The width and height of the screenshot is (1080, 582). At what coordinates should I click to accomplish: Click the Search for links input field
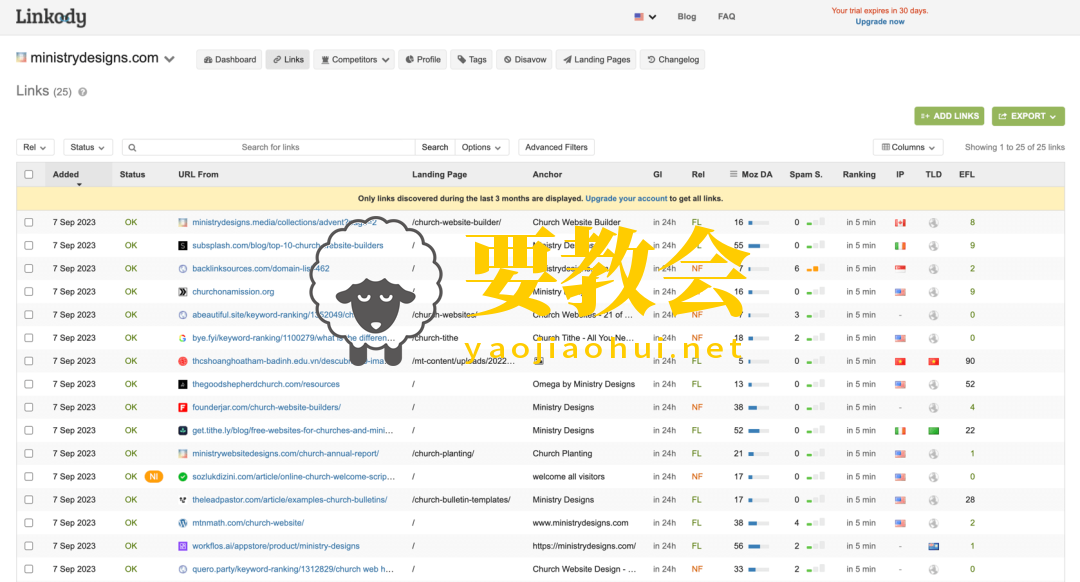(270, 147)
